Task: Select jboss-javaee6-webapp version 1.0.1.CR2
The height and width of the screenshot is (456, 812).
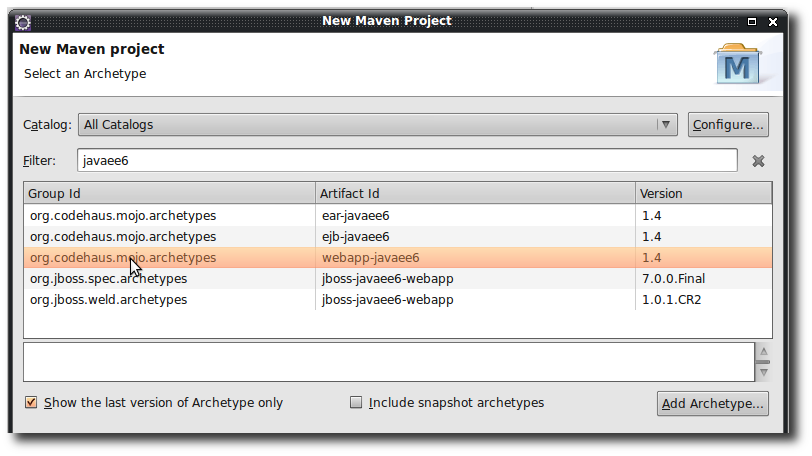Action: (x=398, y=300)
